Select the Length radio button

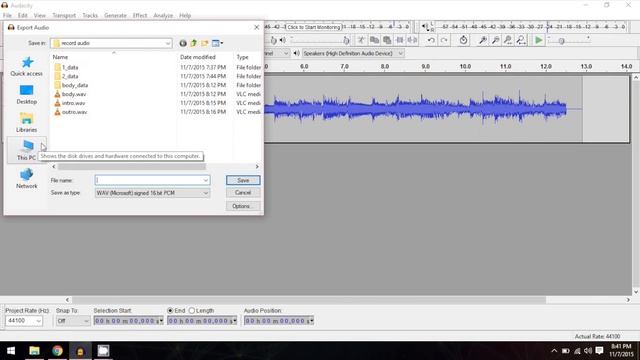[x=192, y=311]
